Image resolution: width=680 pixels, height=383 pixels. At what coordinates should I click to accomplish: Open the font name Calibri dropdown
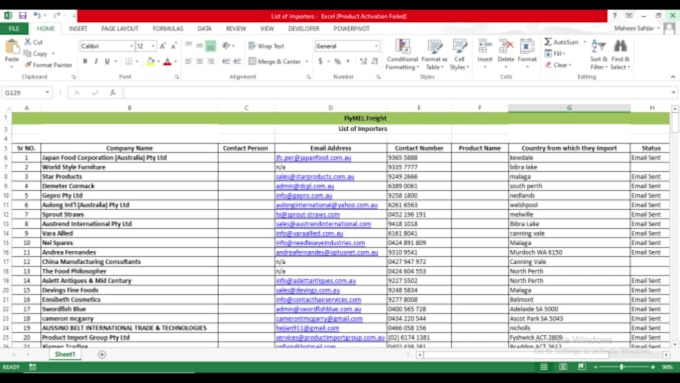(x=131, y=46)
